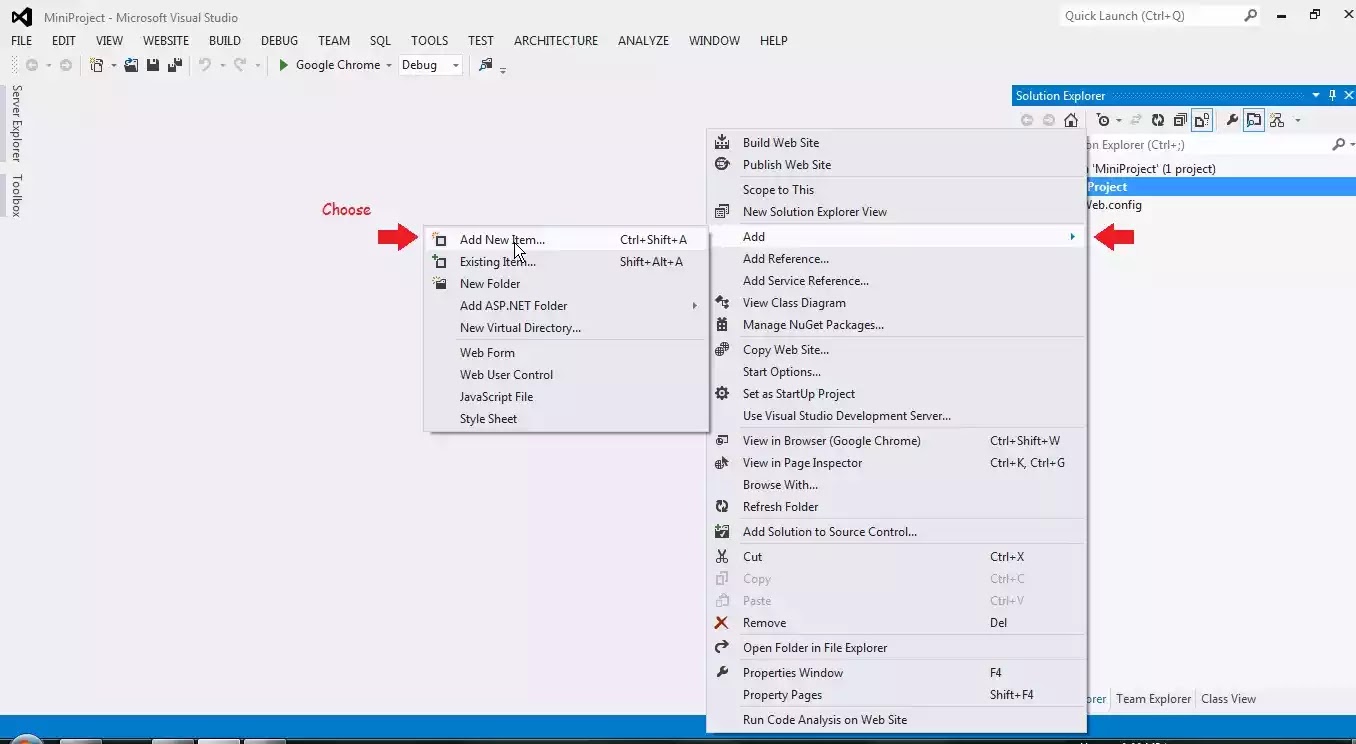This screenshot has width=1356, height=744.
Task: Click the View Class Diagram icon in Solution Explorer
Action: click(x=1277, y=120)
